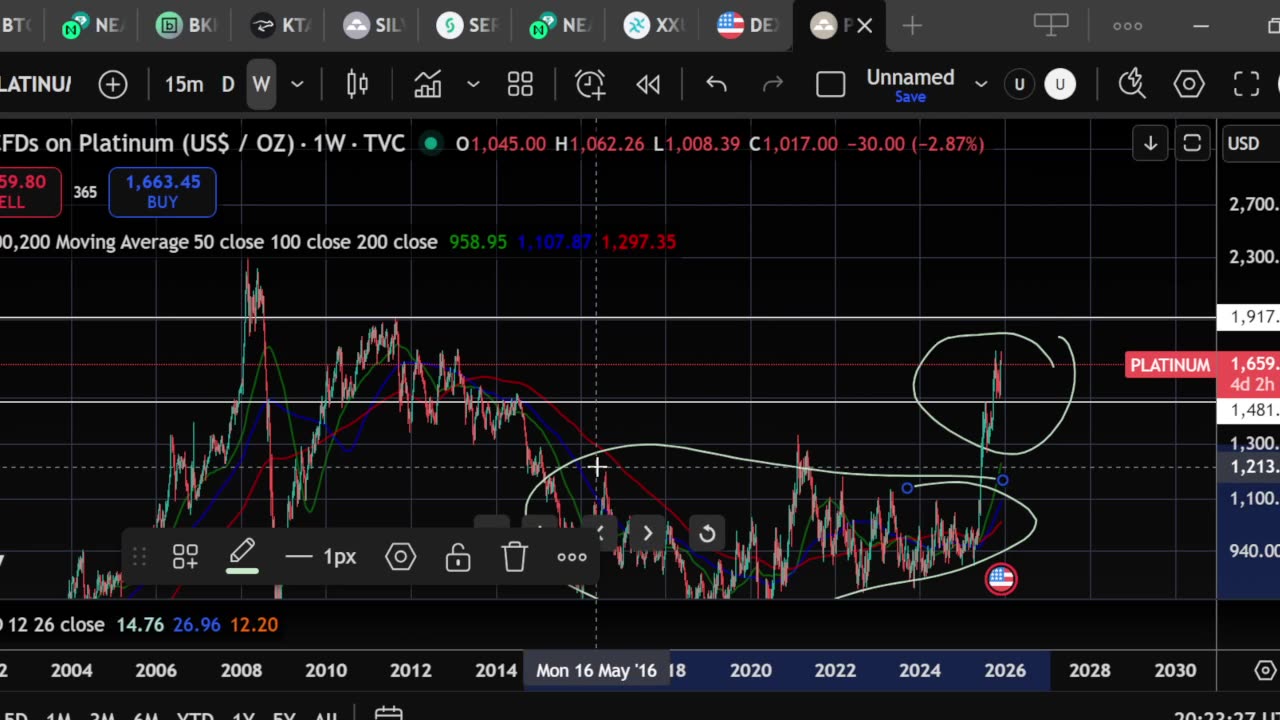This screenshot has height=720, width=1280.
Task: Switch to the KT/ browser tab
Action: (281, 26)
